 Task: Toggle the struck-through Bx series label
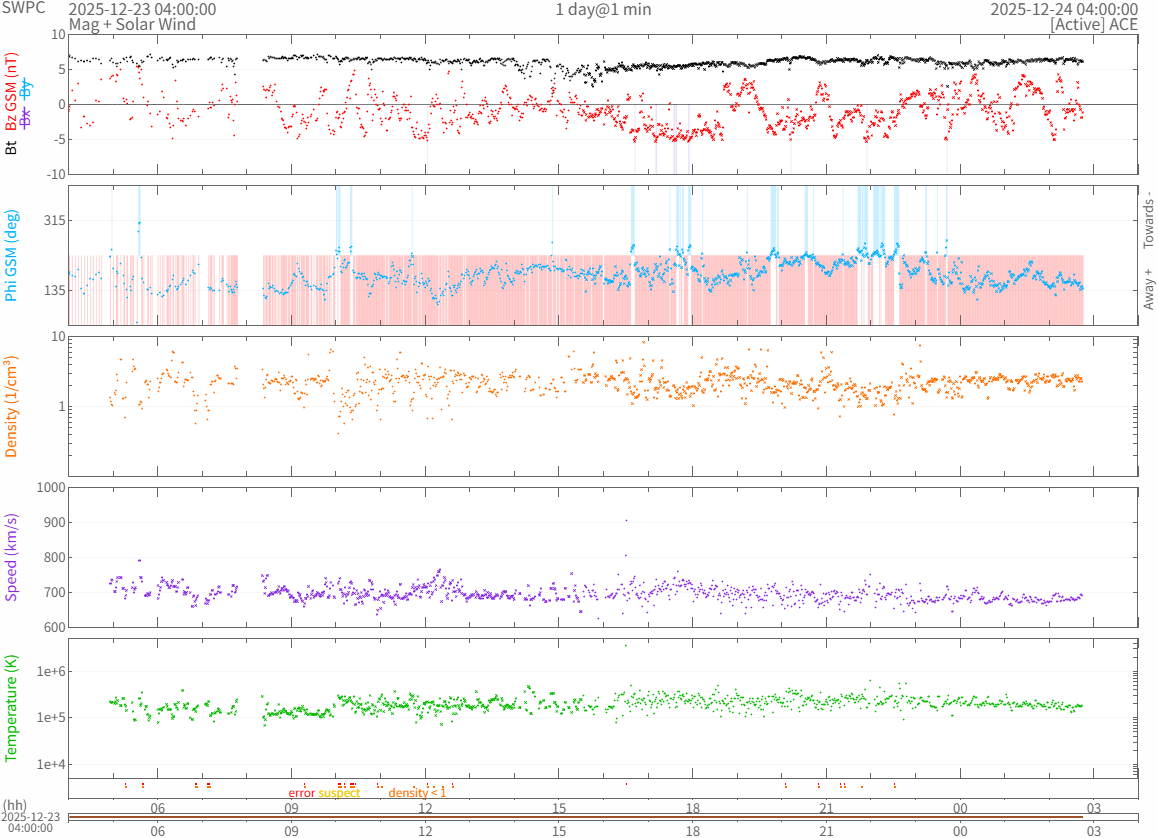click(x=28, y=116)
